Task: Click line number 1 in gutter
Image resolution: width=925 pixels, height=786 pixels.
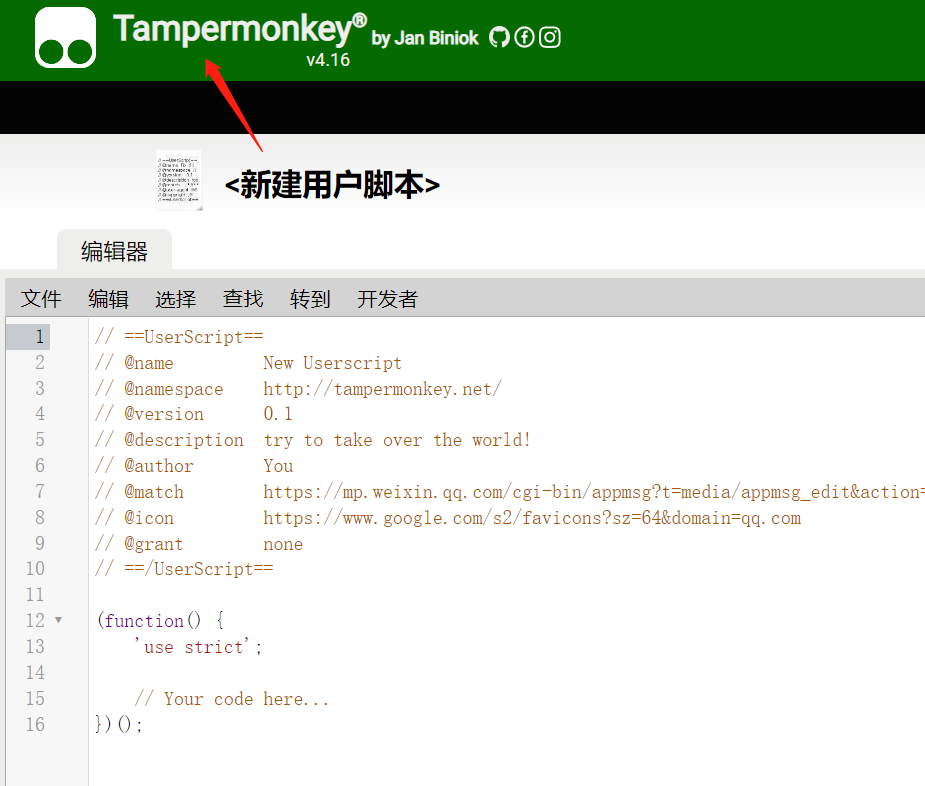Action: tap(40, 336)
